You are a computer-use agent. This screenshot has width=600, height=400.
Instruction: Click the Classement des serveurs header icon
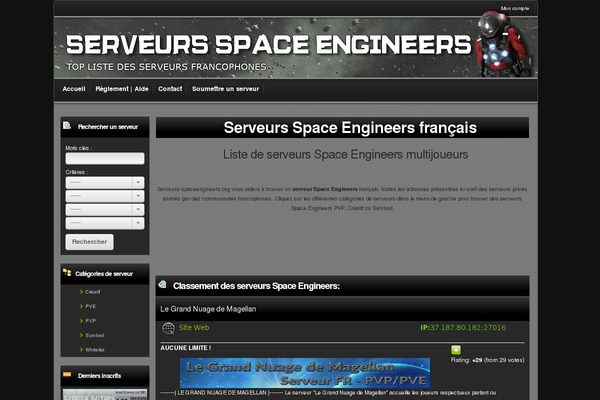pos(163,284)
